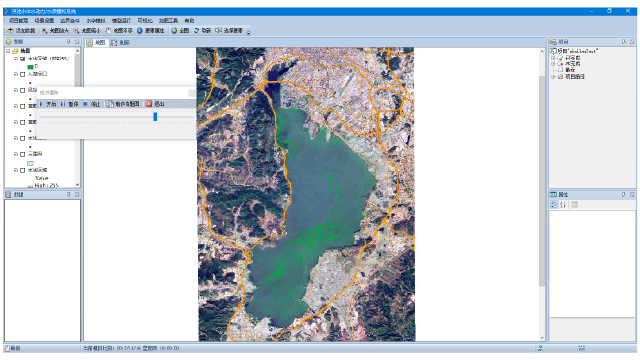
Task: Collapse the 三角网 layer expander
Action: [16, 154]
